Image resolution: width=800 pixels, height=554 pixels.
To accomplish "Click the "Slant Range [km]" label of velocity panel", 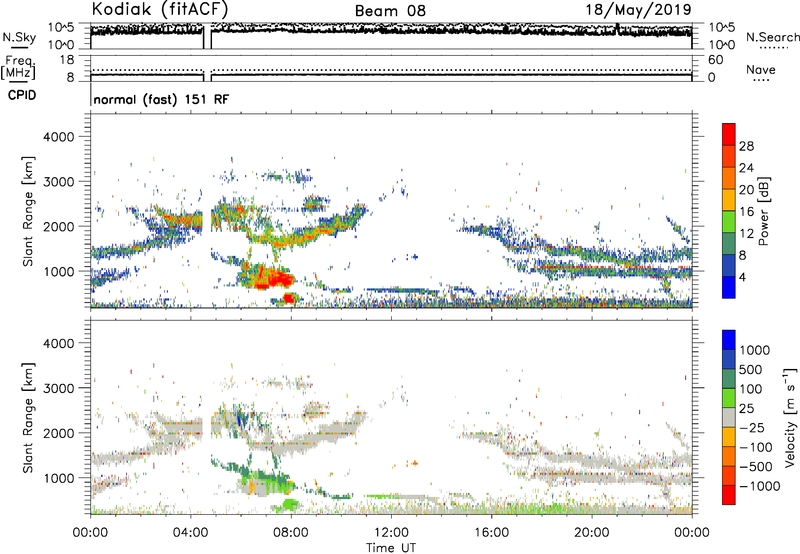I will click(x=28, y=418).
